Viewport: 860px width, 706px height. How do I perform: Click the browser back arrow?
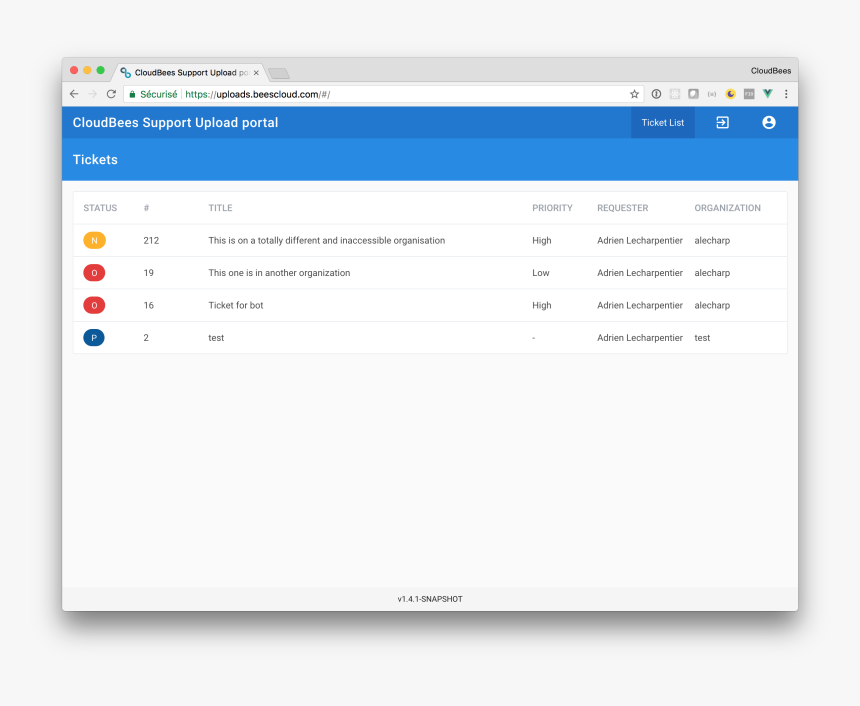(x=74, y=94)
